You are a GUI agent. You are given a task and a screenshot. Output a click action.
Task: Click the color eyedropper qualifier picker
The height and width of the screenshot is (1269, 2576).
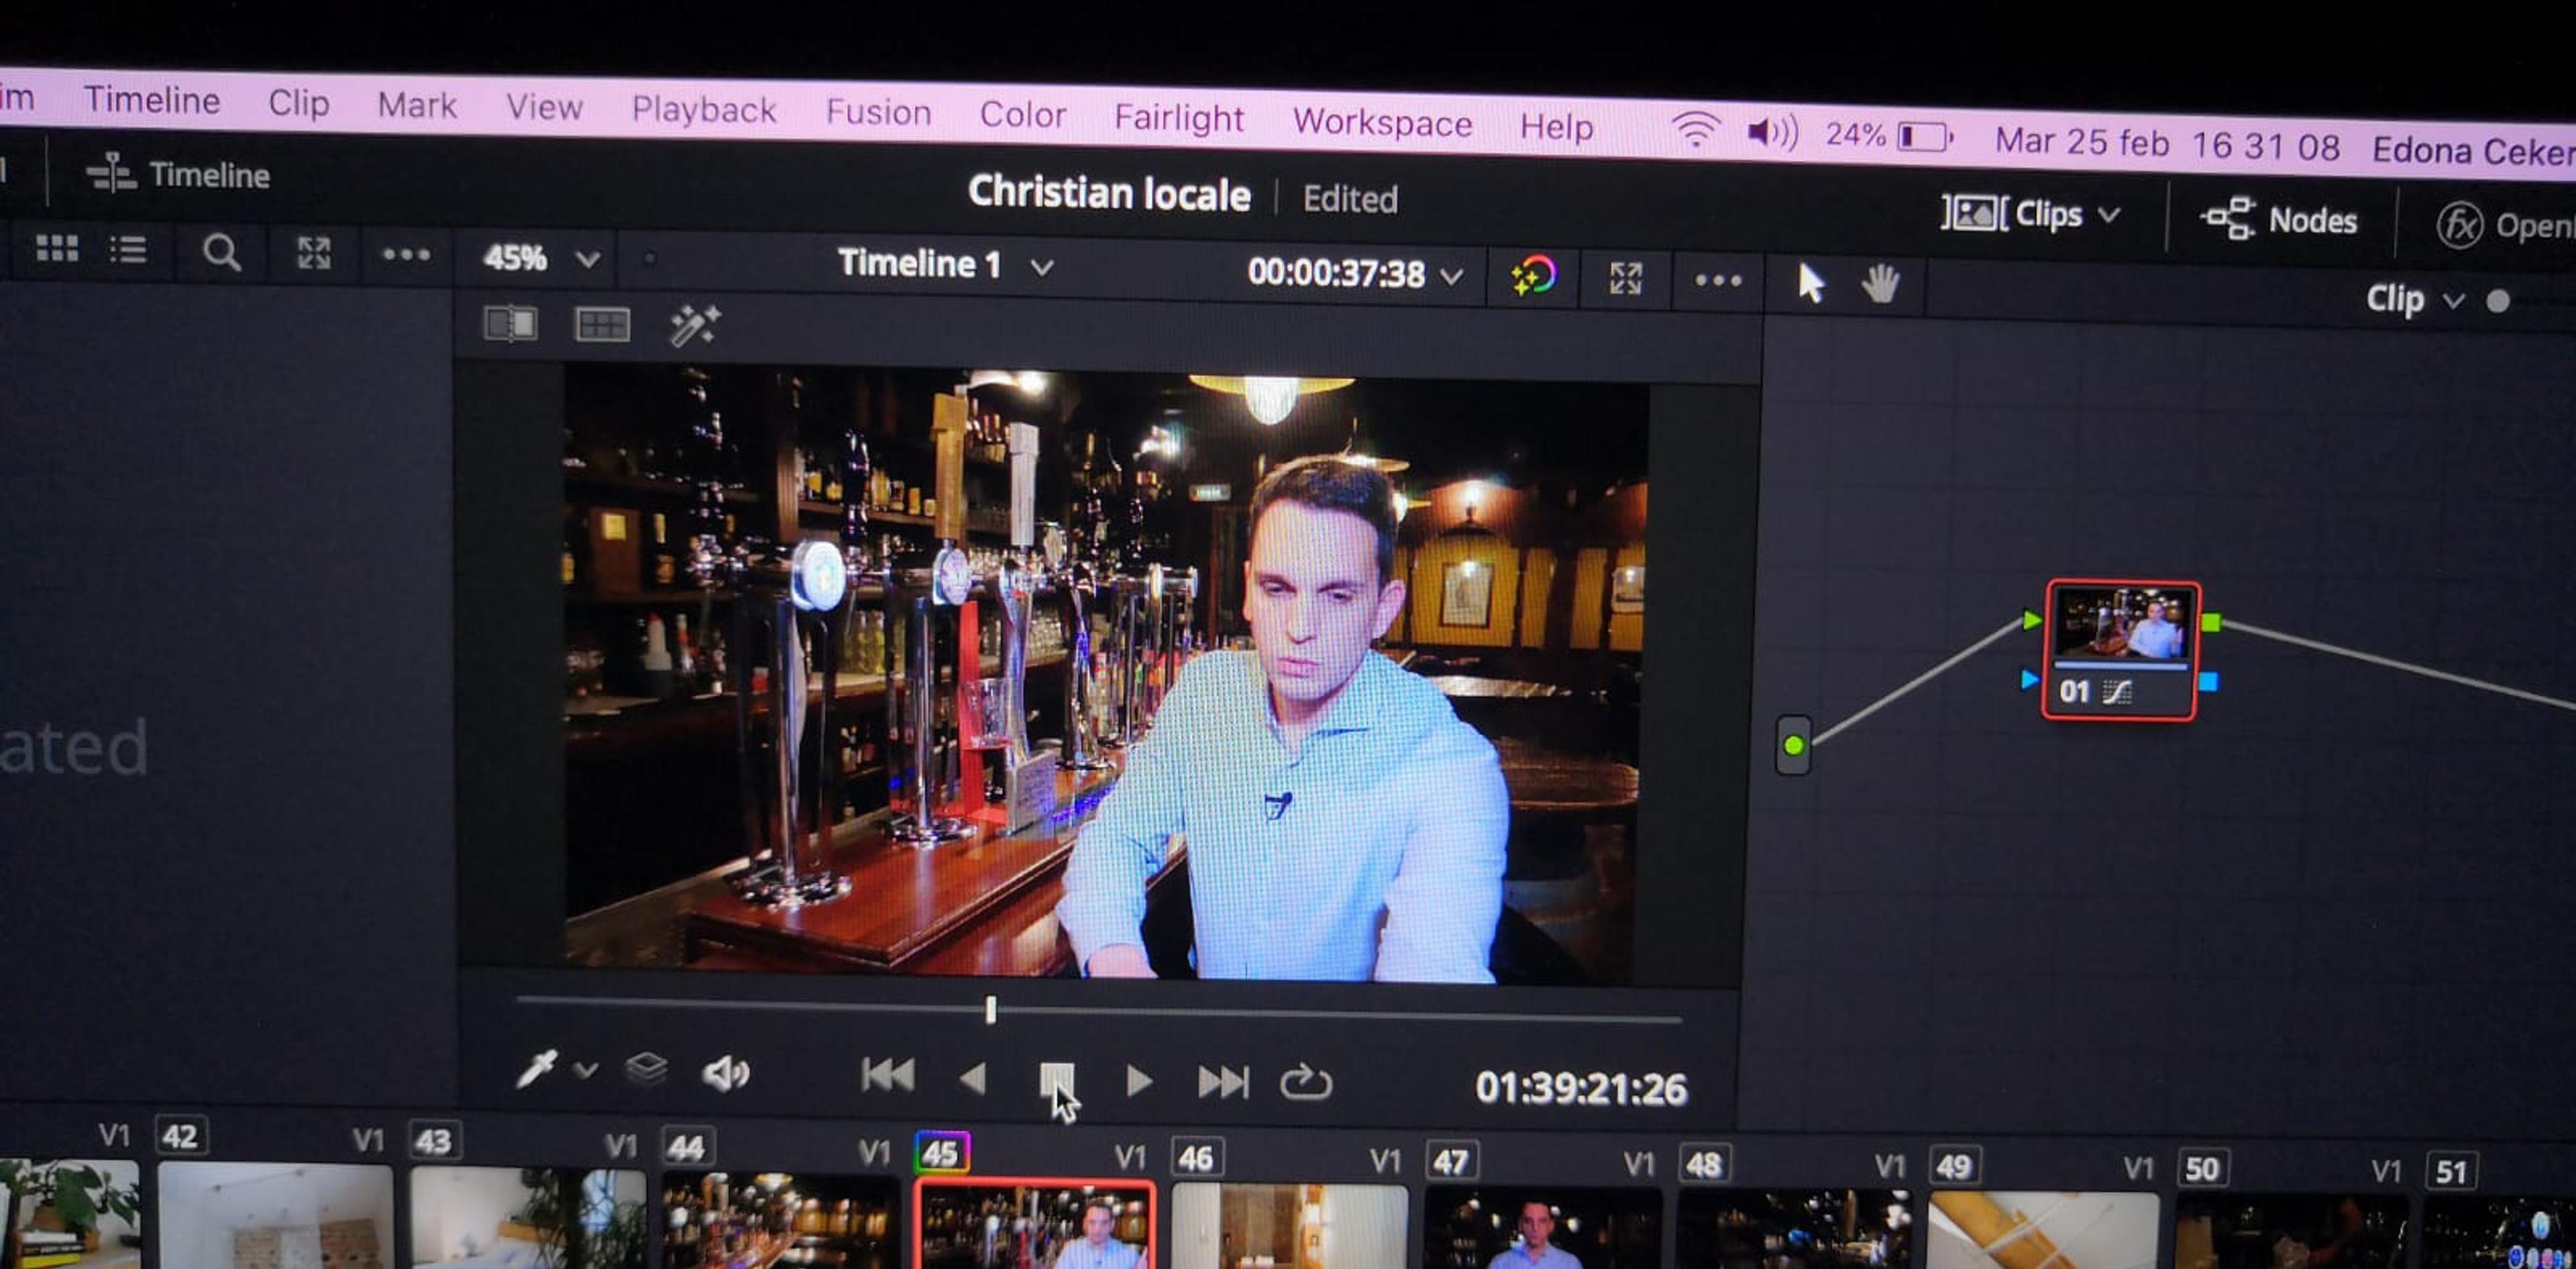tap(536, 1069)
